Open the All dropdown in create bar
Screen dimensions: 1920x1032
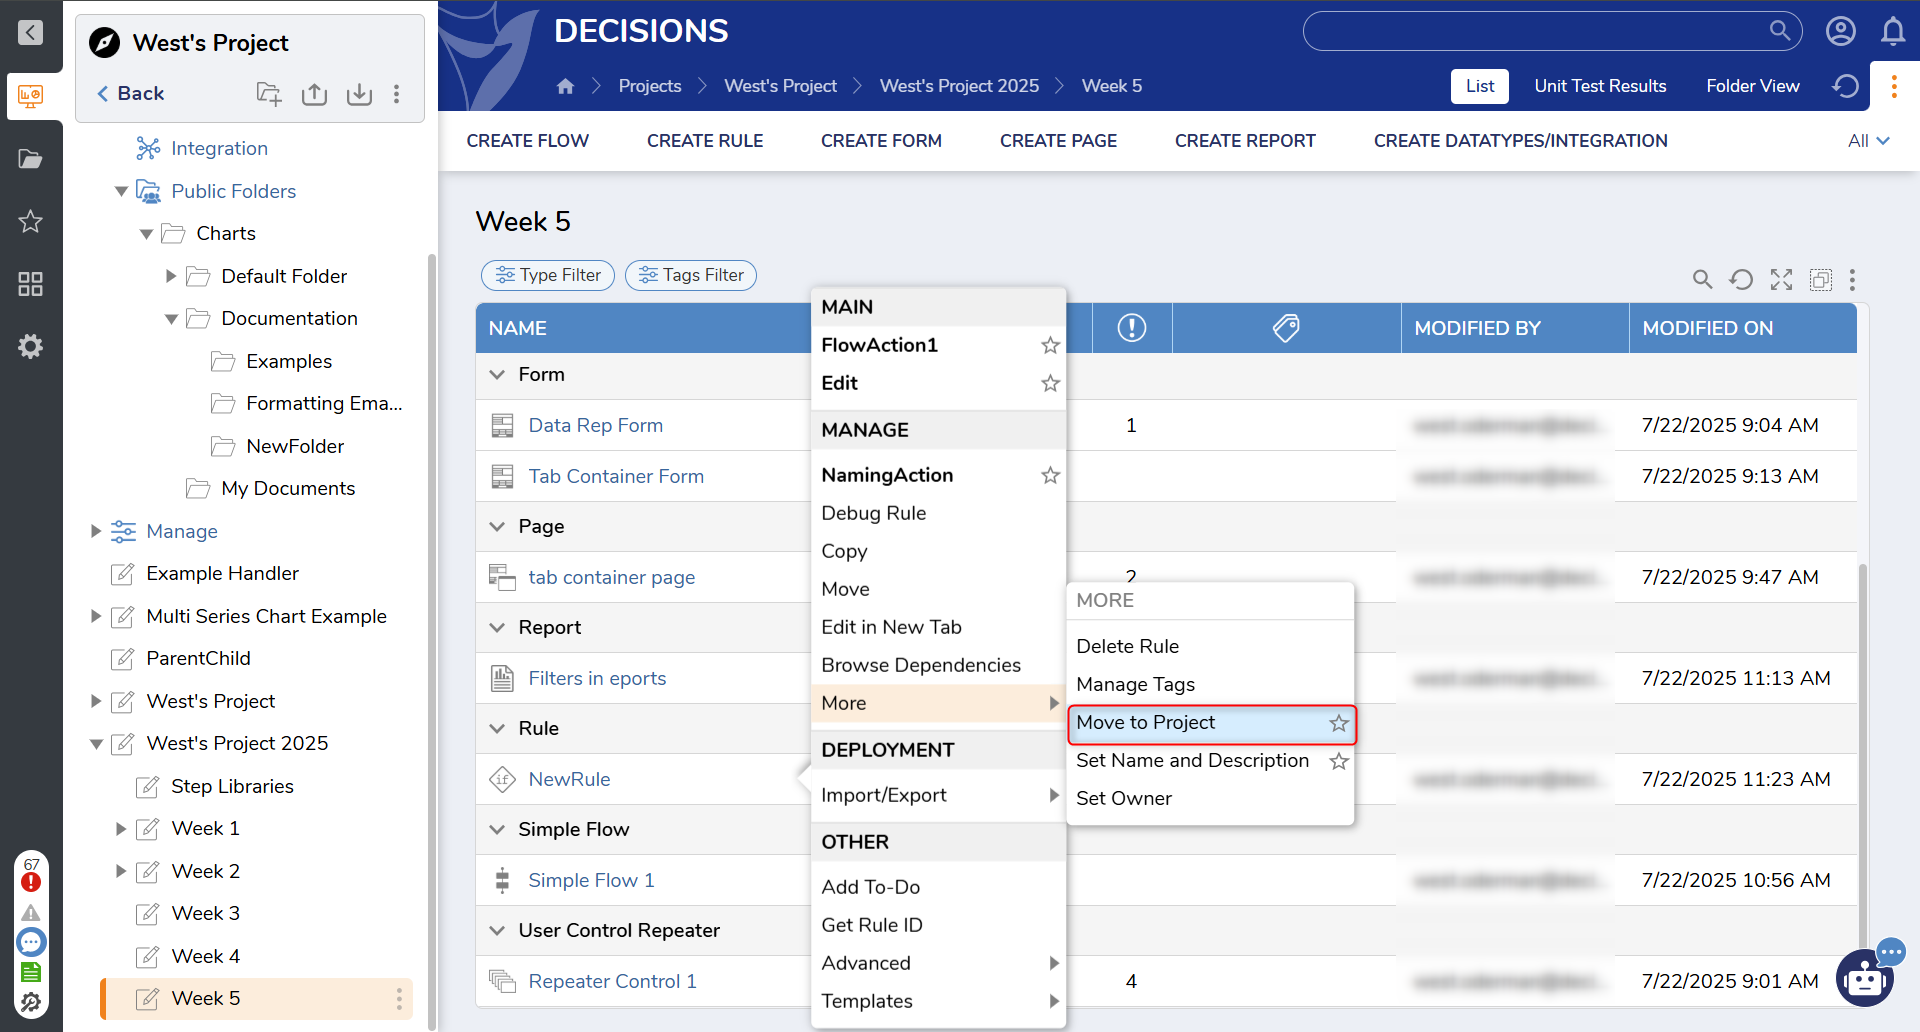coord(1868,141)
